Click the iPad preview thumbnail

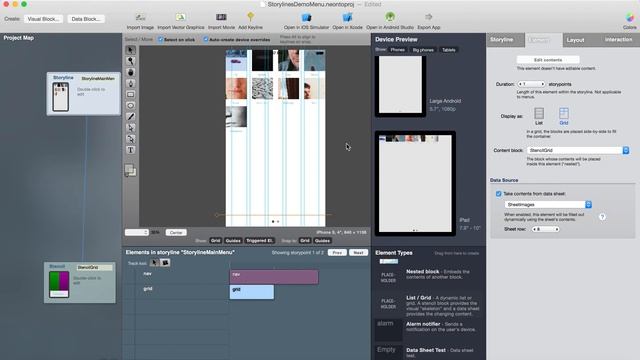click(x=415, y=183)
